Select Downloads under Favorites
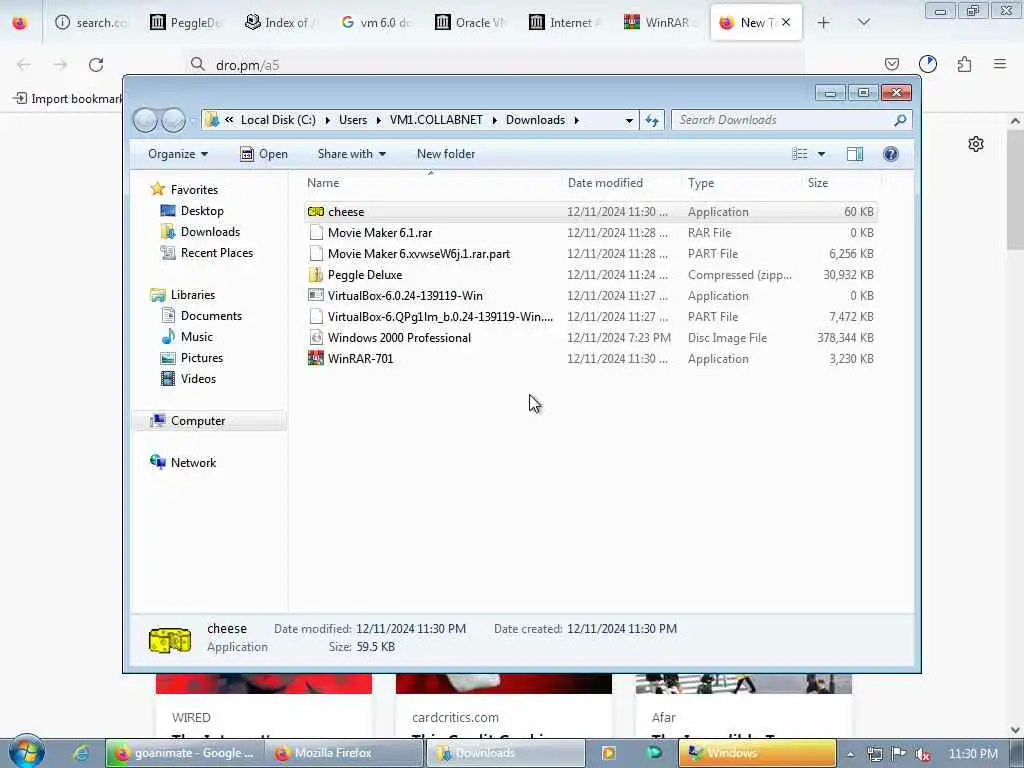This screenshot has height=768, width=1024. [x=200, y=232]
